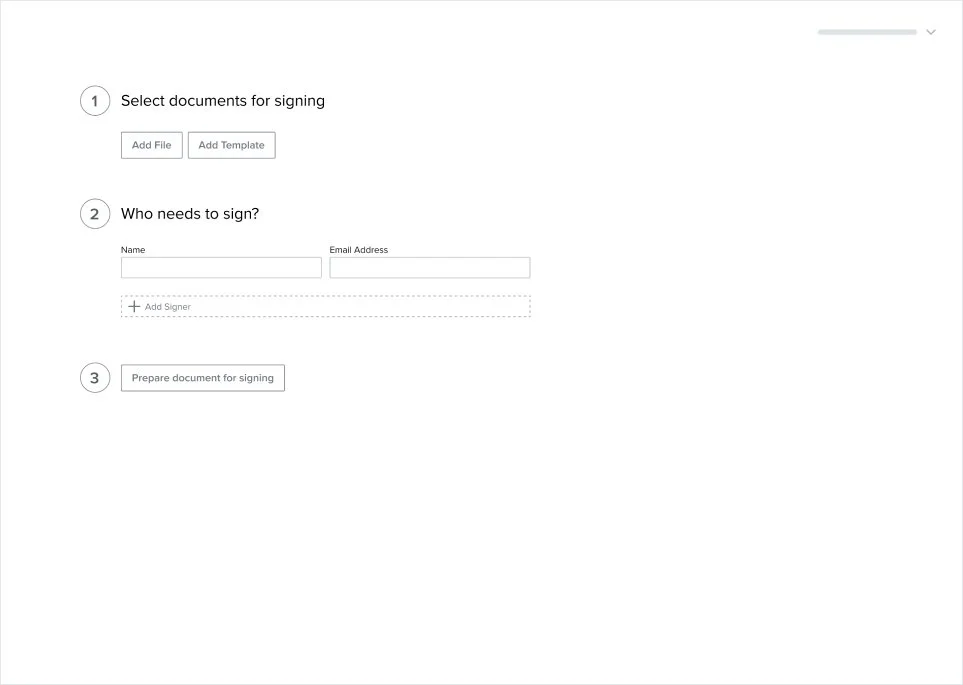
Task: Select the word Template in Add Template
Action: (243, 145)
